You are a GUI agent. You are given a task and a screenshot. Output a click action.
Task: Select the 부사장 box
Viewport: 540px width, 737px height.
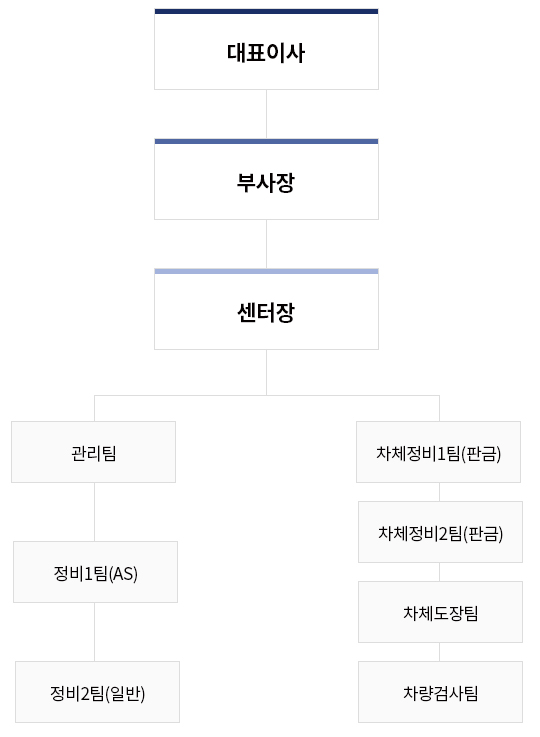click(266, 179)
